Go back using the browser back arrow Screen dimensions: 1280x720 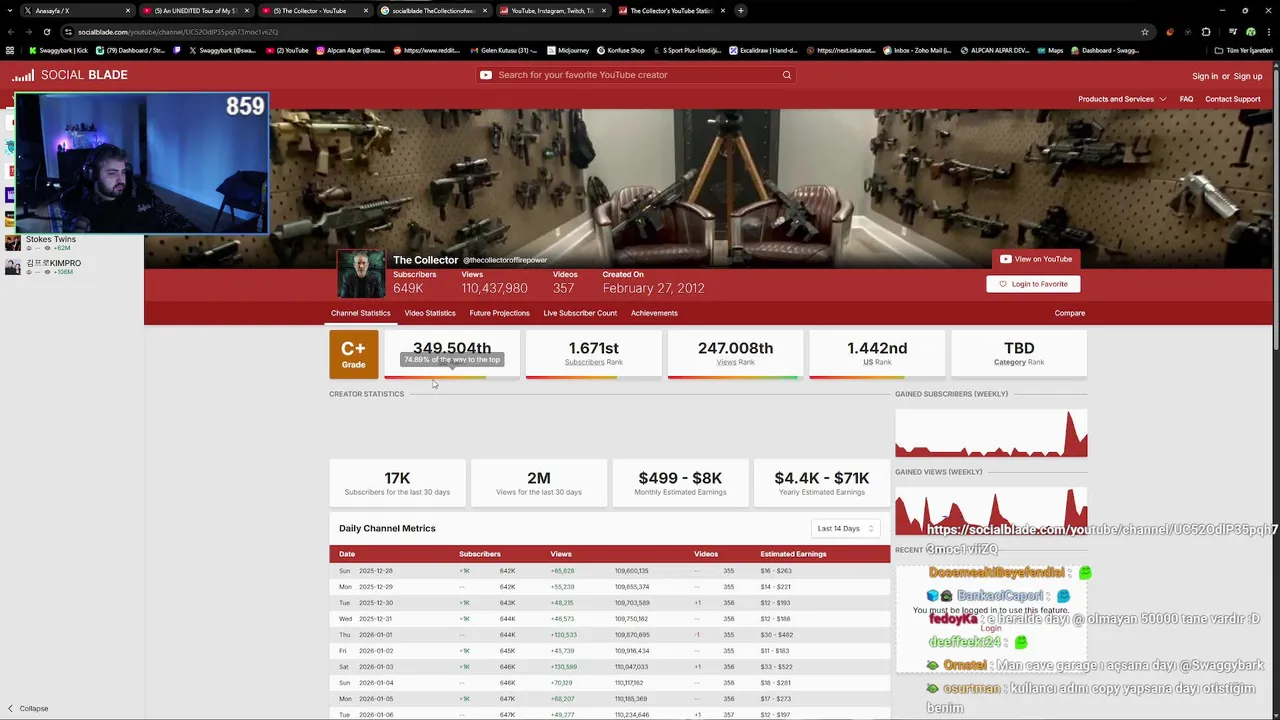[11, 32]
